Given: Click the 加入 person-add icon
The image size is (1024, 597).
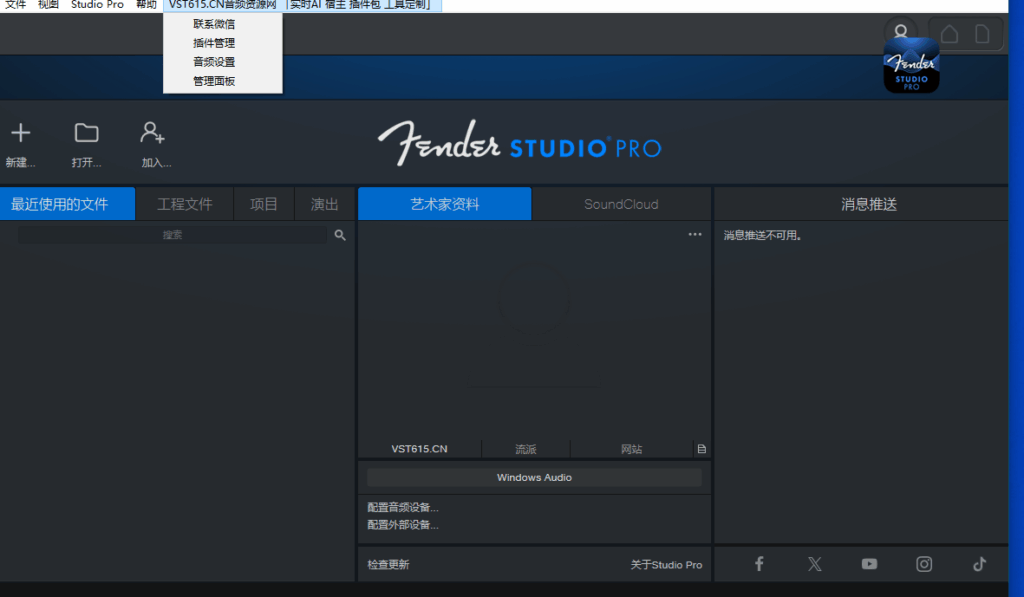Looking at the screenshot, I should click(x=152, y=133).
